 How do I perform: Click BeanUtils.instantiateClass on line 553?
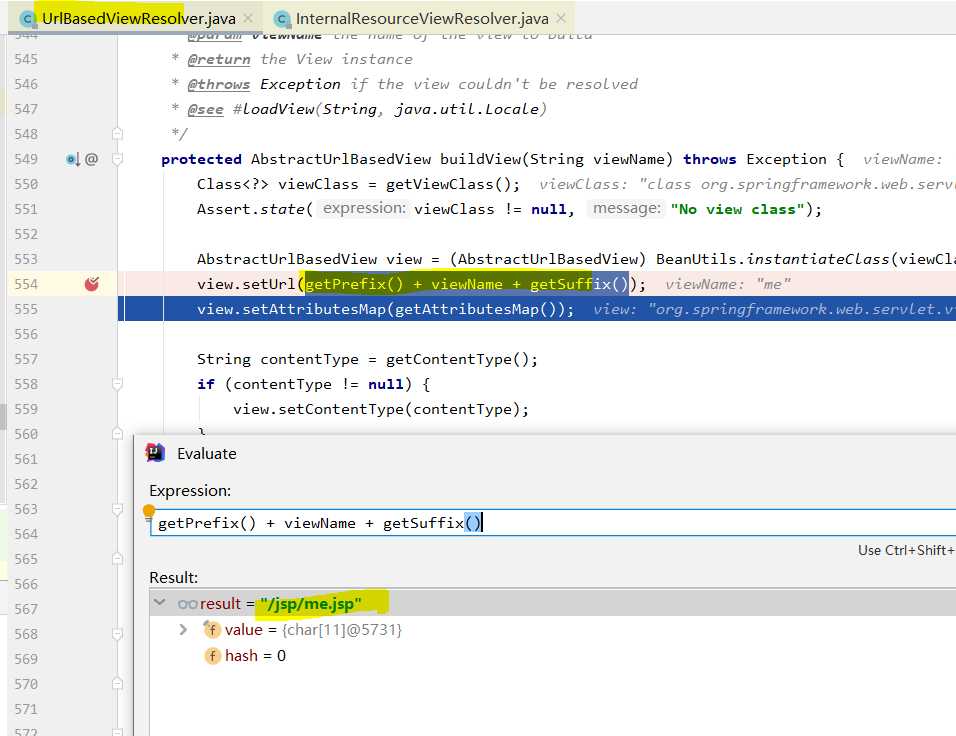772,259
